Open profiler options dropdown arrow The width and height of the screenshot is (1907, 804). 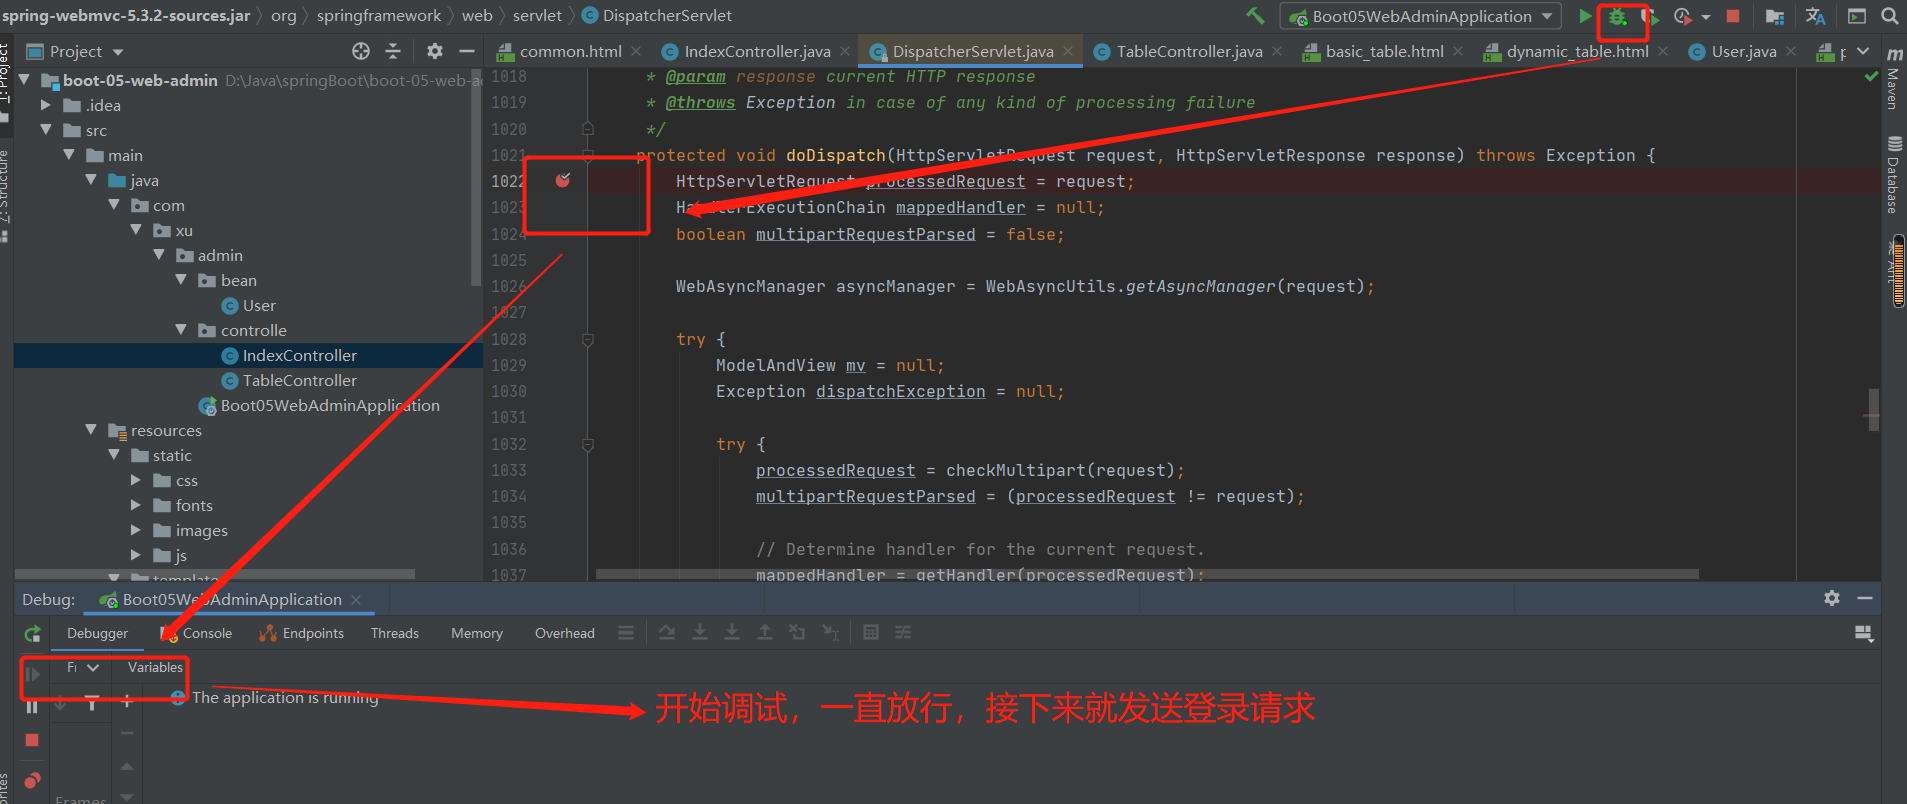pyautogui.click(x=1705, y=17)
